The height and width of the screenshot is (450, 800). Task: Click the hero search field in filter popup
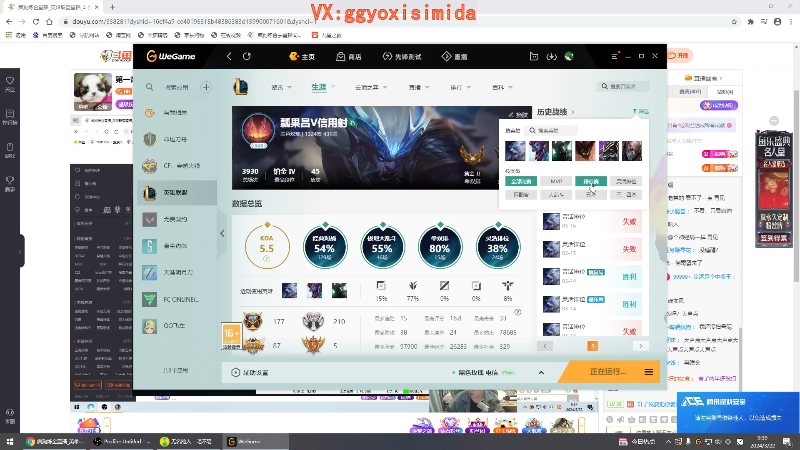point(552,131)
